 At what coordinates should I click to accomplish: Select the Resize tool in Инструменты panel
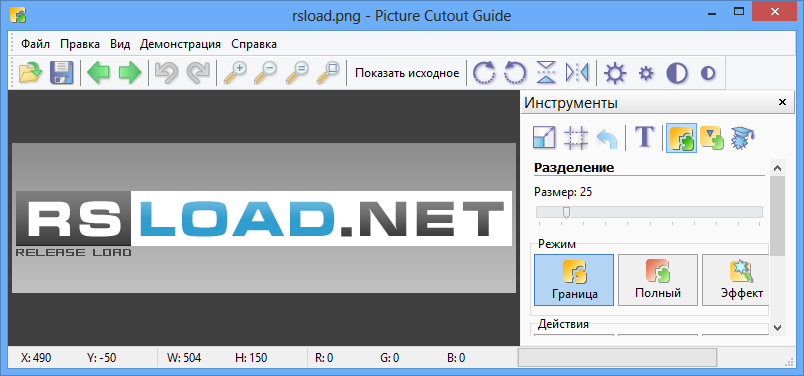click(x=544, y=138)
